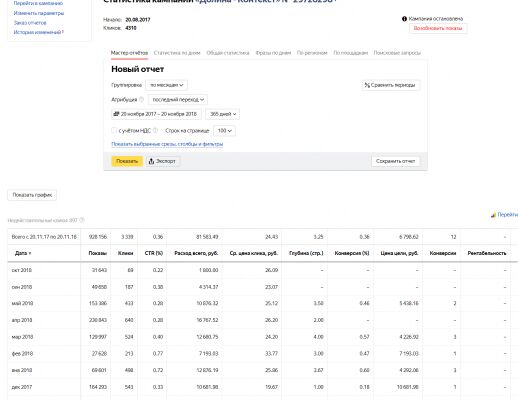Click the 'Сохранить отчет' button
The height and width of the screenshot is (400, 518).
pyautogui.click(x=395, y=161)
